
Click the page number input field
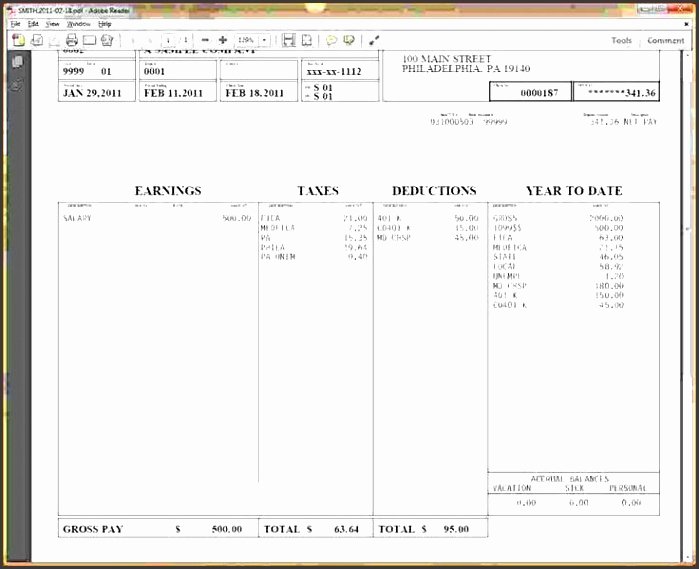click(169, 40)
